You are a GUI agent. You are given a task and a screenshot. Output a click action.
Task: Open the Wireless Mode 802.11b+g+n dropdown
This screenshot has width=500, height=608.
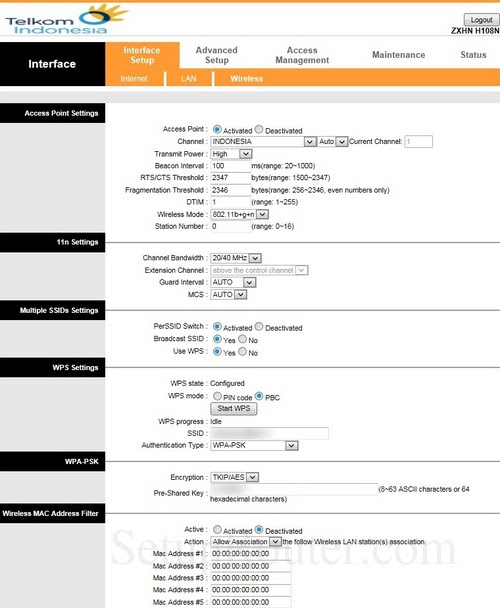tap(239, 214)
